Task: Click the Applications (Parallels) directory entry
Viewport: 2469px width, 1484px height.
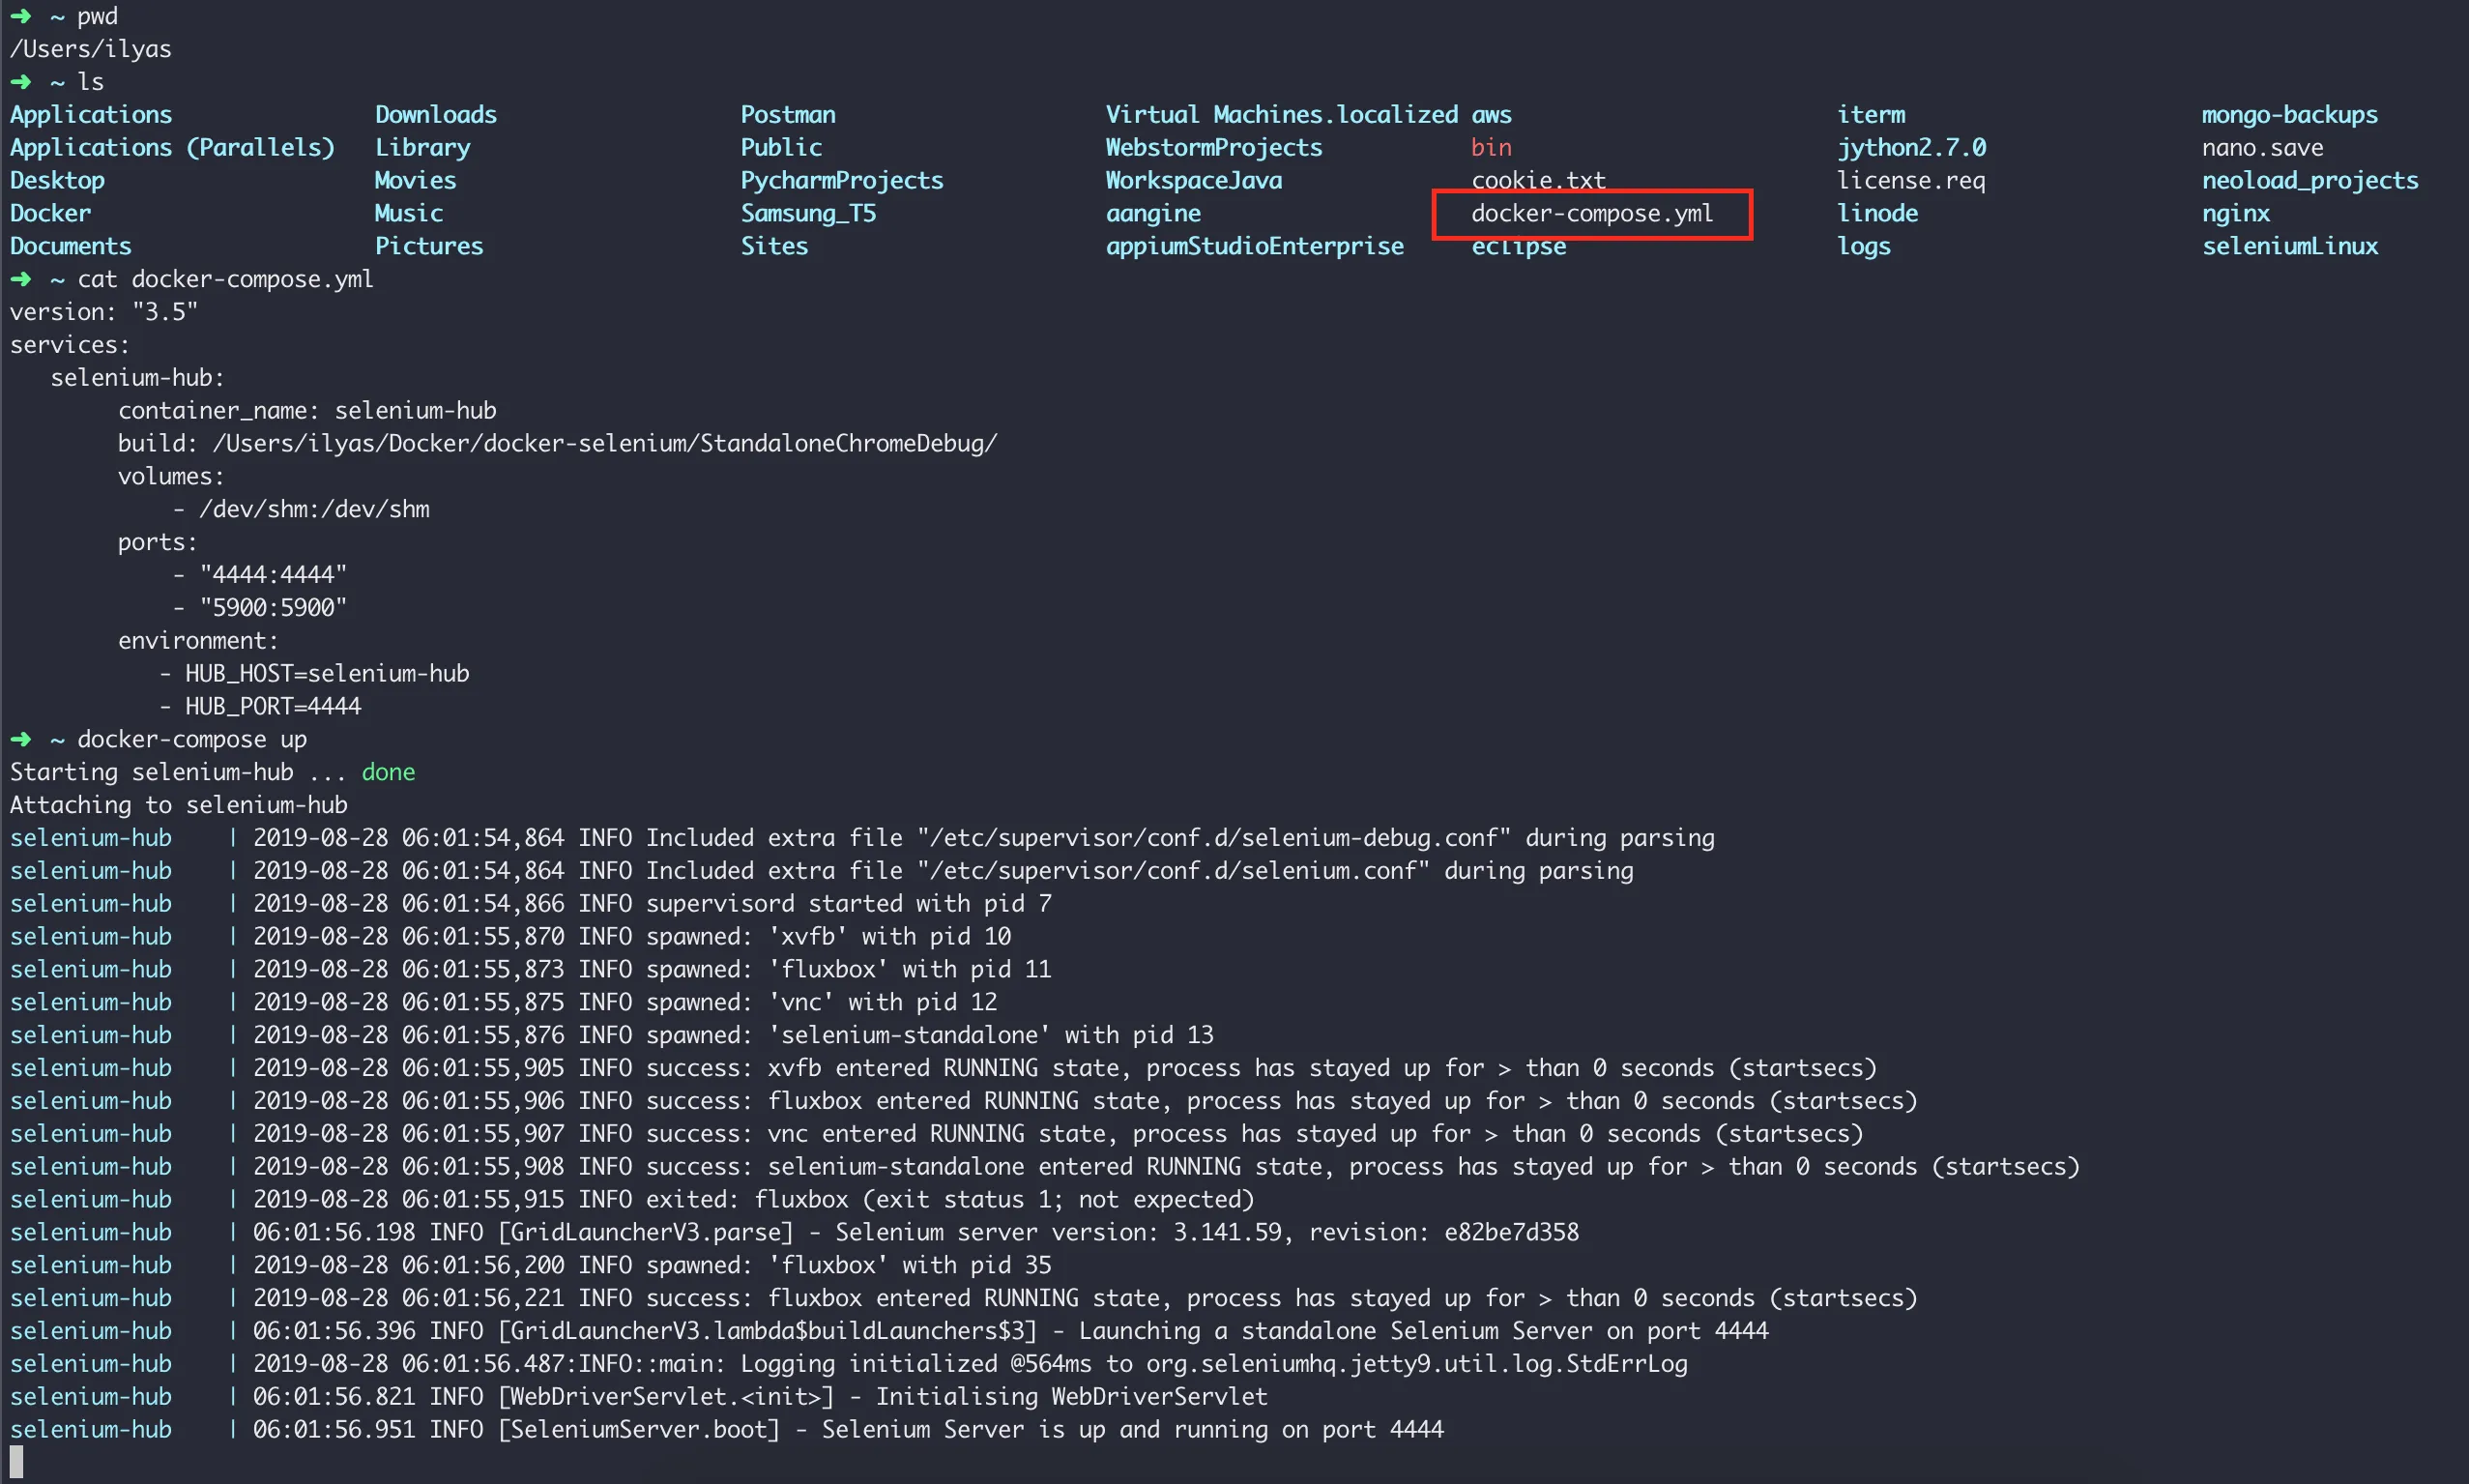Action: click(172, 147)
